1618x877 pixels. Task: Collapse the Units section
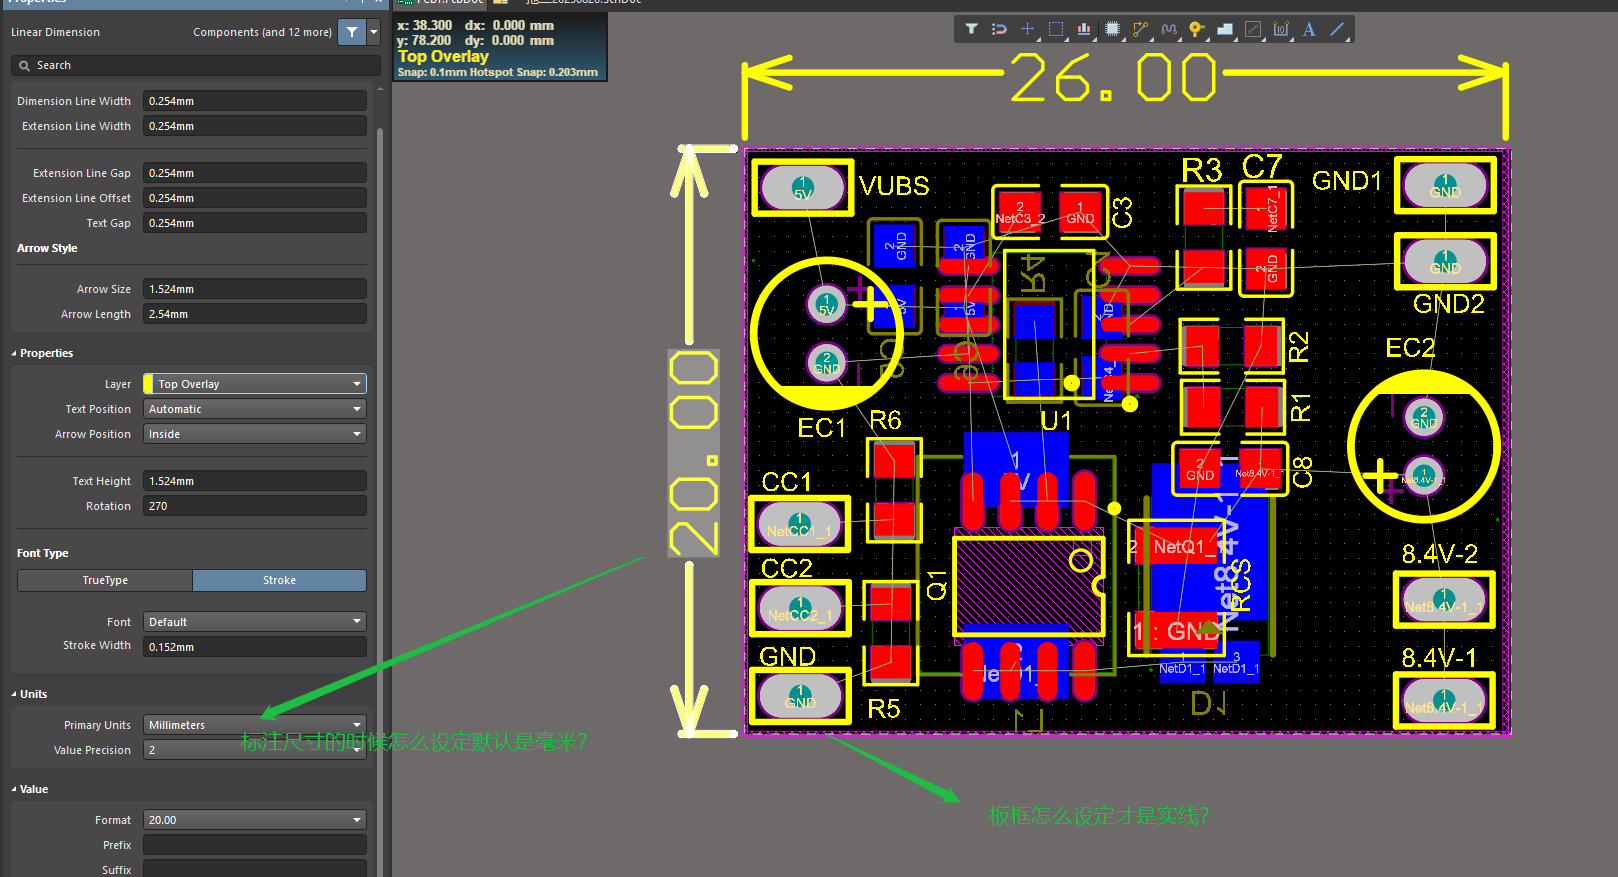click(x=14, y=694)
